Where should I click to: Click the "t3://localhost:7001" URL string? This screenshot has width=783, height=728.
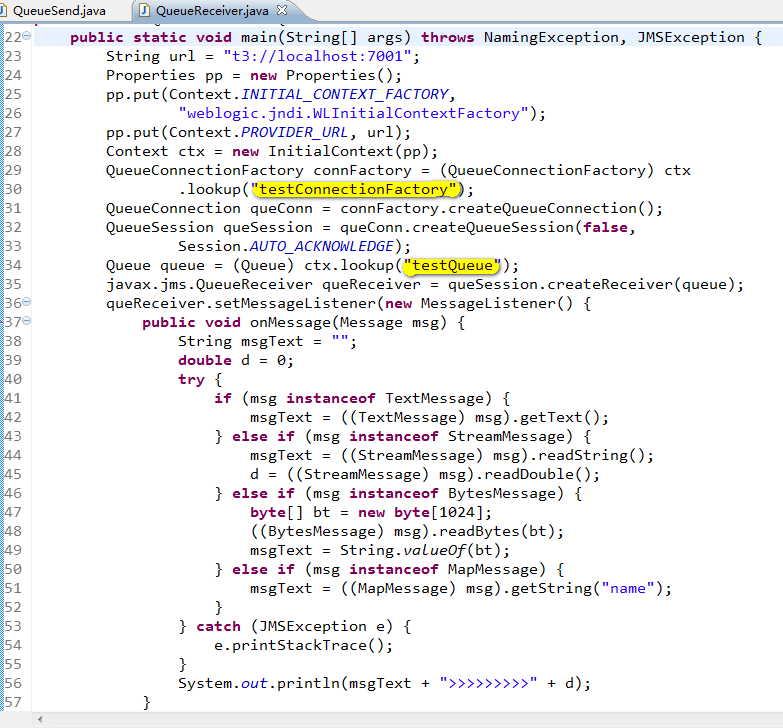pos(320,56)
